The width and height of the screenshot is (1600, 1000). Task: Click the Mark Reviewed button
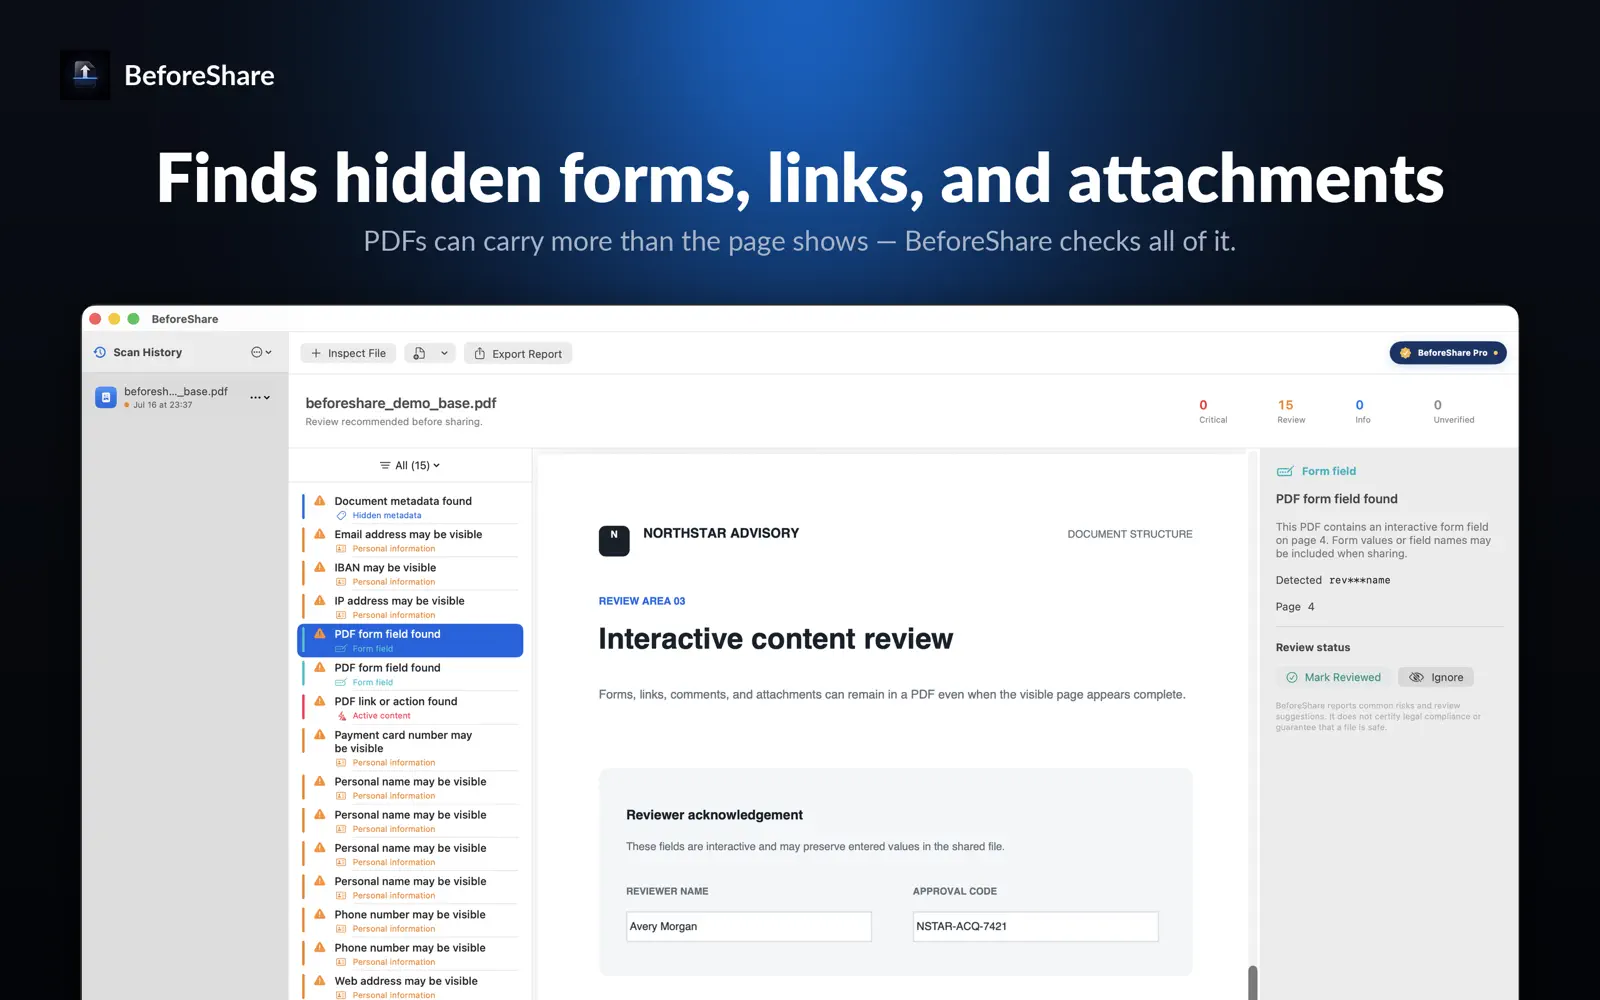pyautogui.click(x=1333, y=677)
